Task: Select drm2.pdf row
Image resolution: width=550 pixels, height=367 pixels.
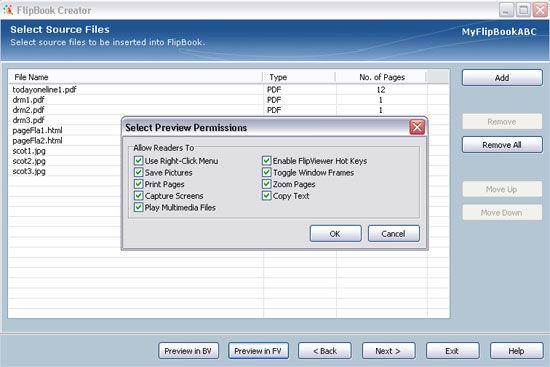Action: pyautogui.click(x=228, y=110)
